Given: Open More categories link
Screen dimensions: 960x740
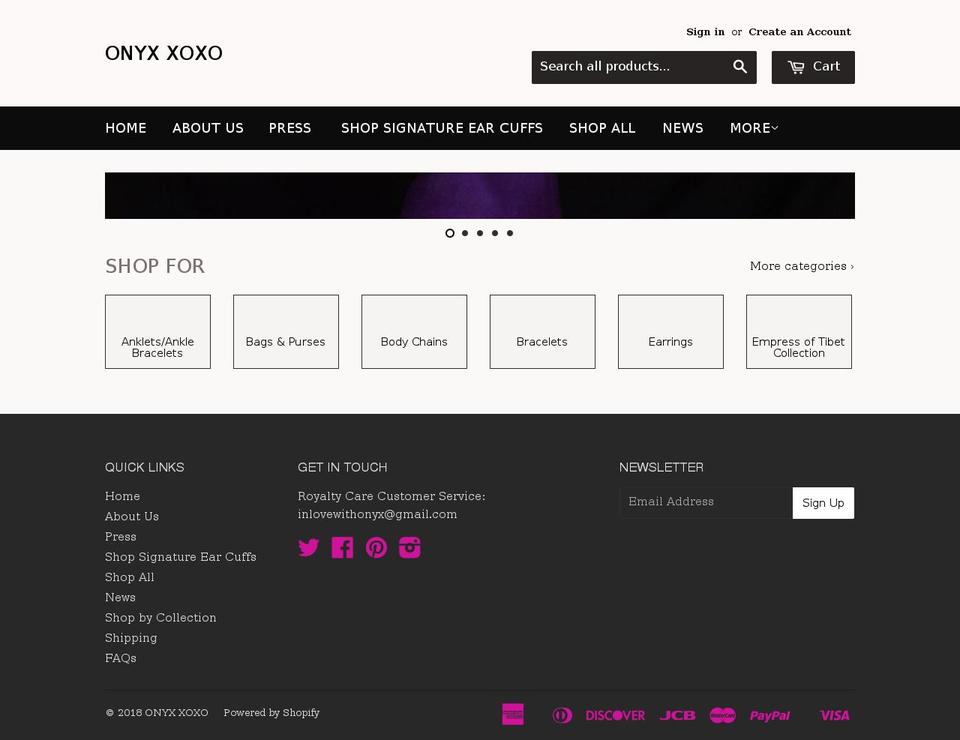Looking at the screenshot, I should click(801, 266).
